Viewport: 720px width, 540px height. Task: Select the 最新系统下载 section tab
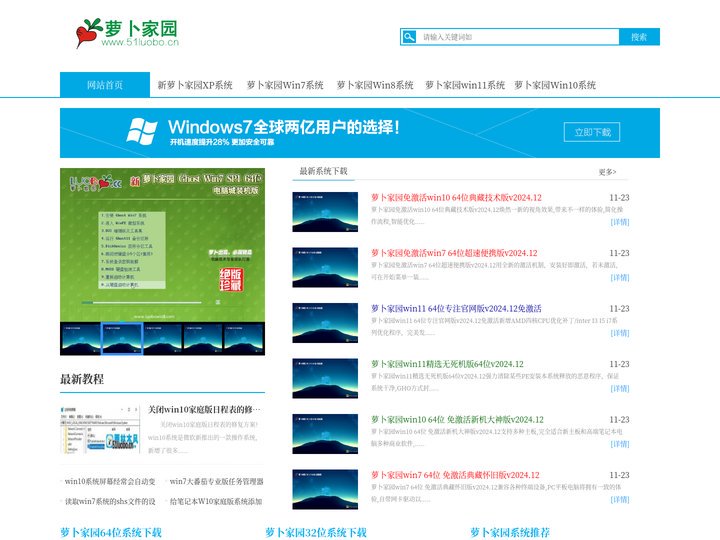[x=323, y=171]
